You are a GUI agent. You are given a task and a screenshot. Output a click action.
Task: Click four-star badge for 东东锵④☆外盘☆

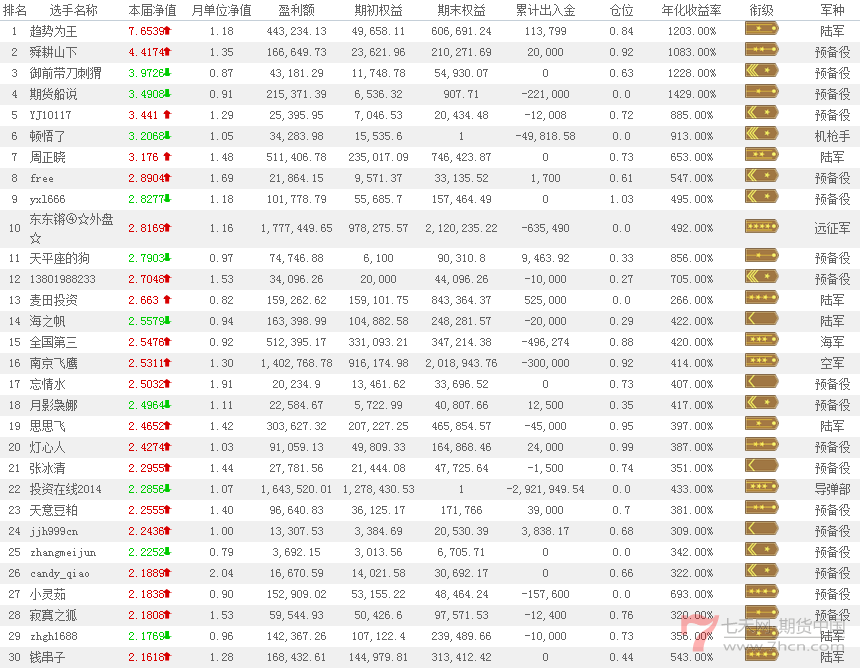coord(762,226)
